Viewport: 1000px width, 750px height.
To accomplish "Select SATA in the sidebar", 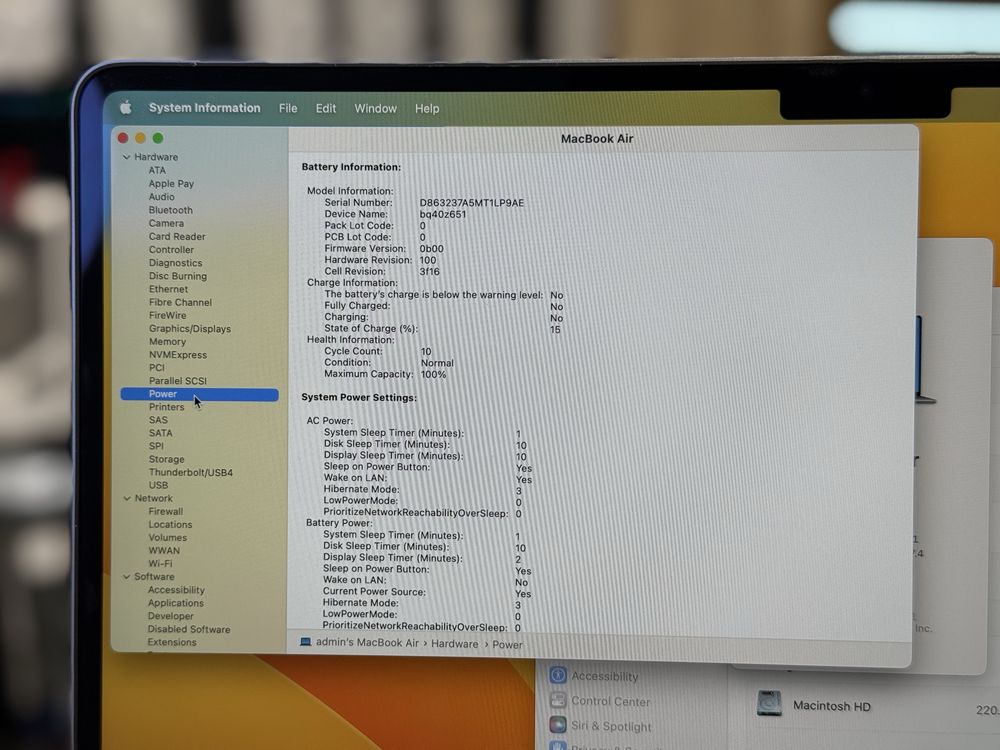I will point(160,432).
